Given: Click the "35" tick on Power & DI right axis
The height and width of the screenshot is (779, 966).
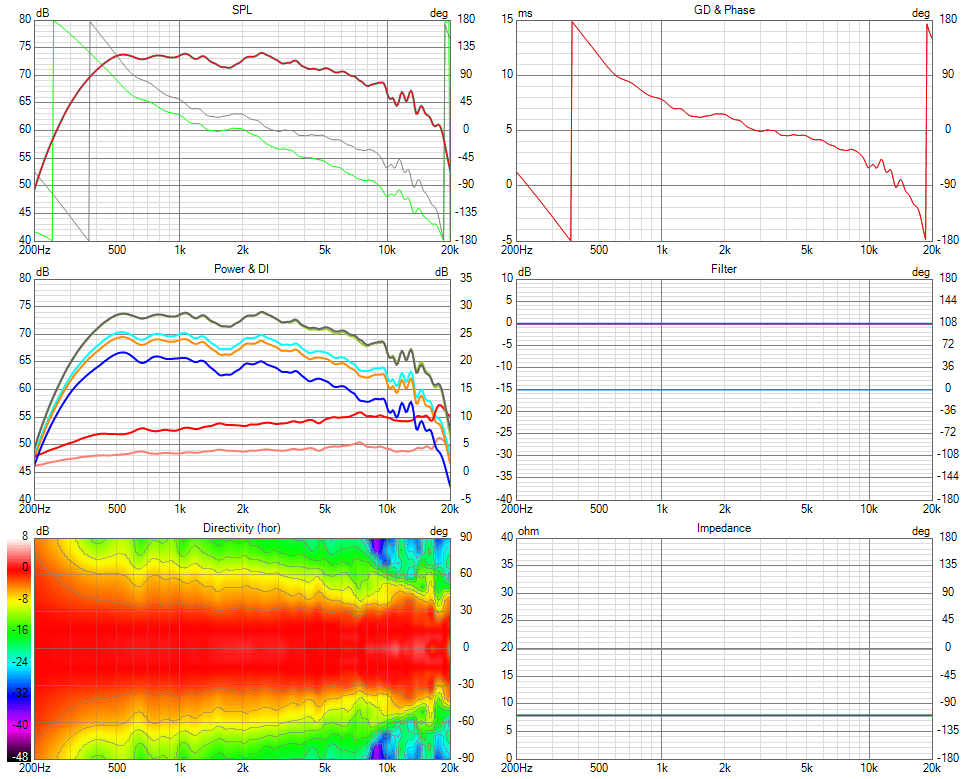Looking at the screenshot, I should [x=466, y=278].
